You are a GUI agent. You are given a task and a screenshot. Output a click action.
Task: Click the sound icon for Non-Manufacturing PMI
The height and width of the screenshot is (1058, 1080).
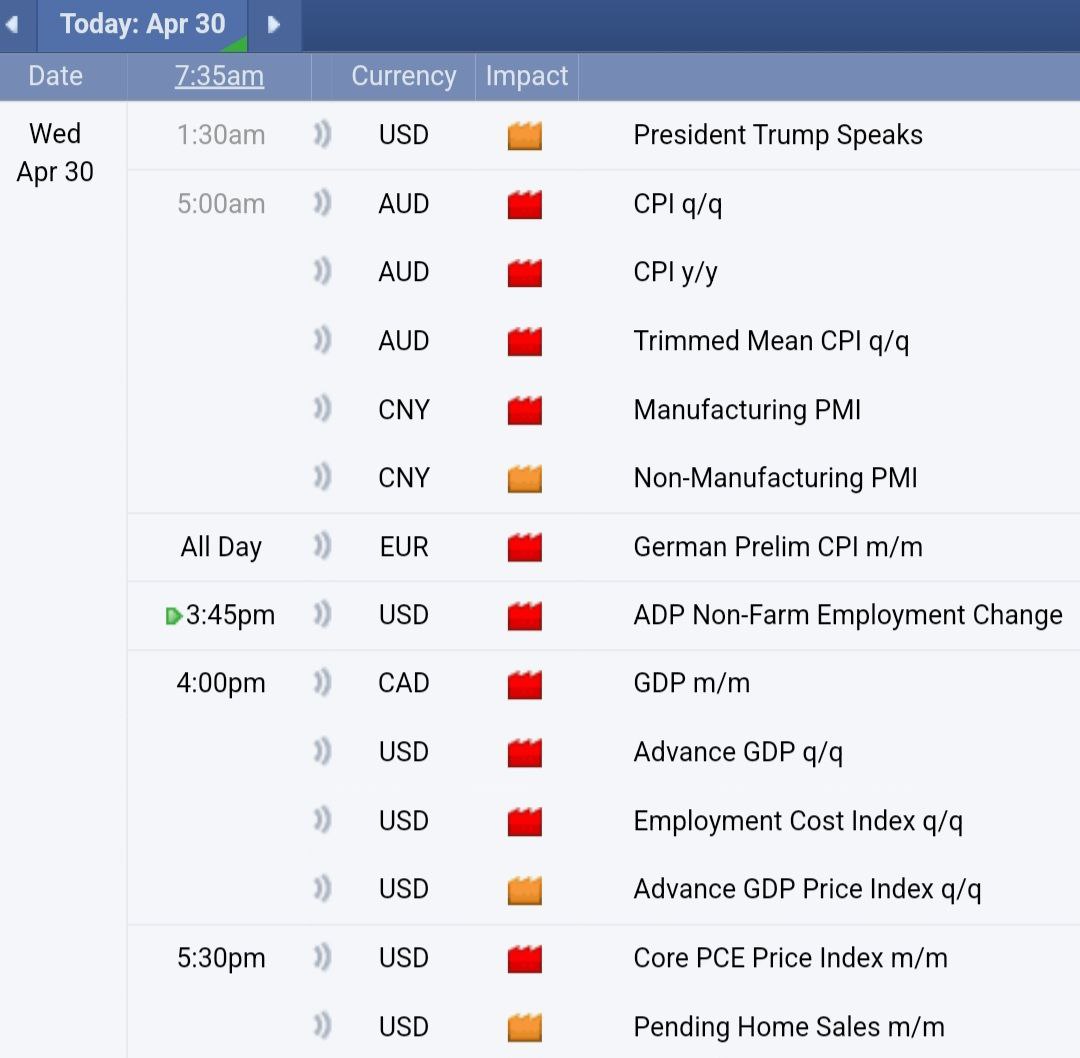click(x=322, y=477)
